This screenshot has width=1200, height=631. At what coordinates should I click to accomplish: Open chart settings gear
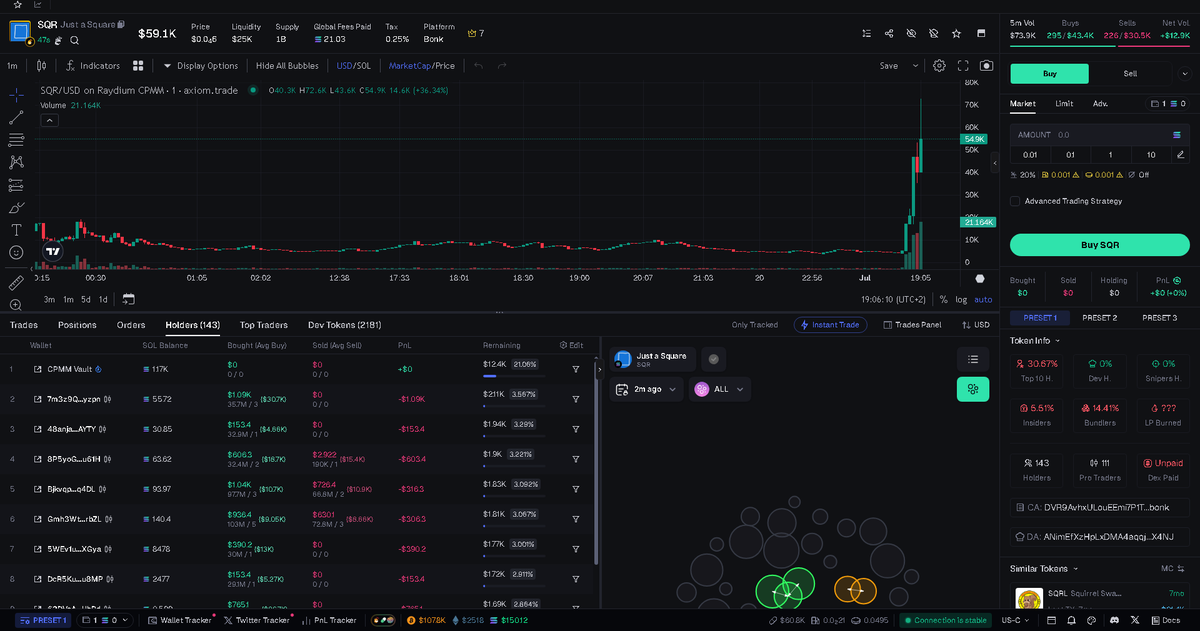coord(939,66)
